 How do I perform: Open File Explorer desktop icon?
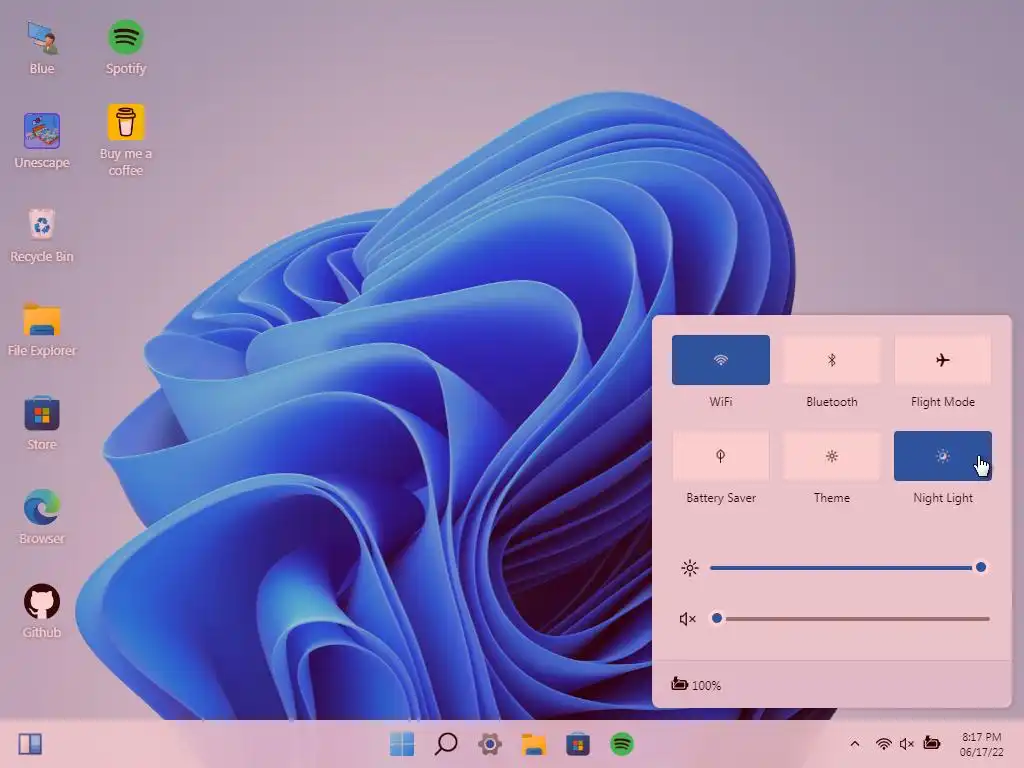tap(42, 329)
